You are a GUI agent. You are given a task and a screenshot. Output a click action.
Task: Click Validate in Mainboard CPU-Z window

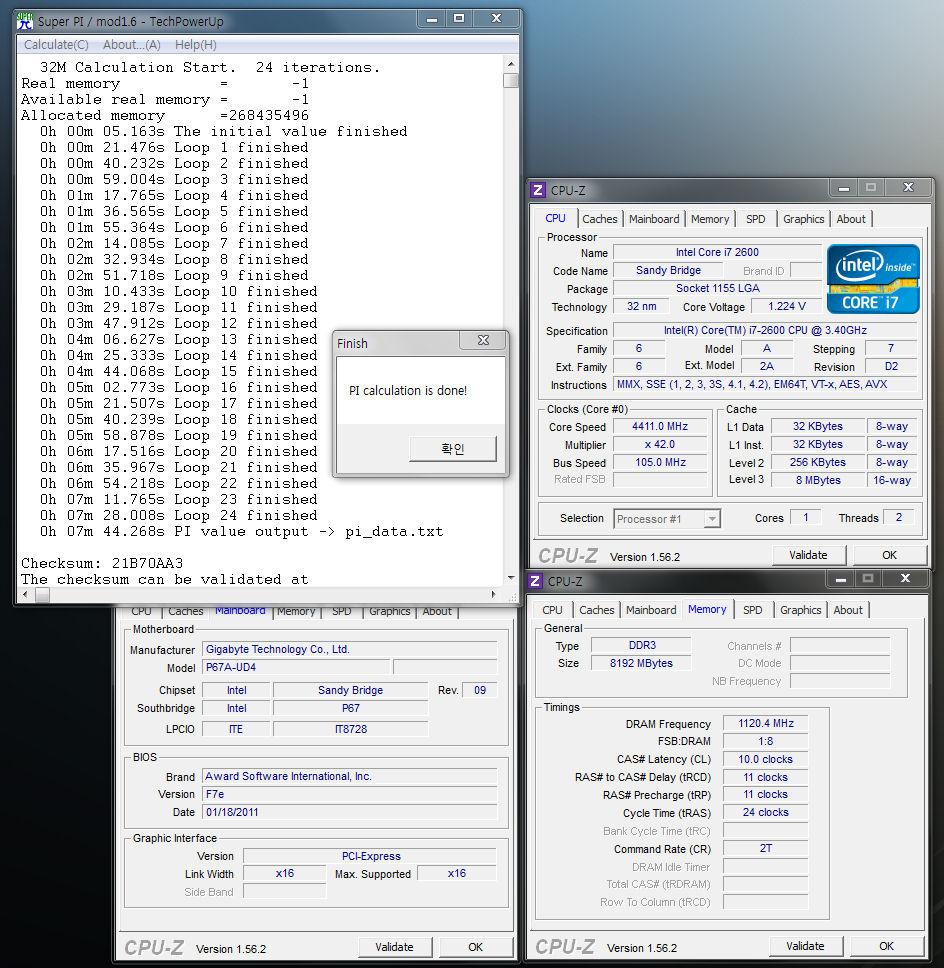click(x=395, y=947)
